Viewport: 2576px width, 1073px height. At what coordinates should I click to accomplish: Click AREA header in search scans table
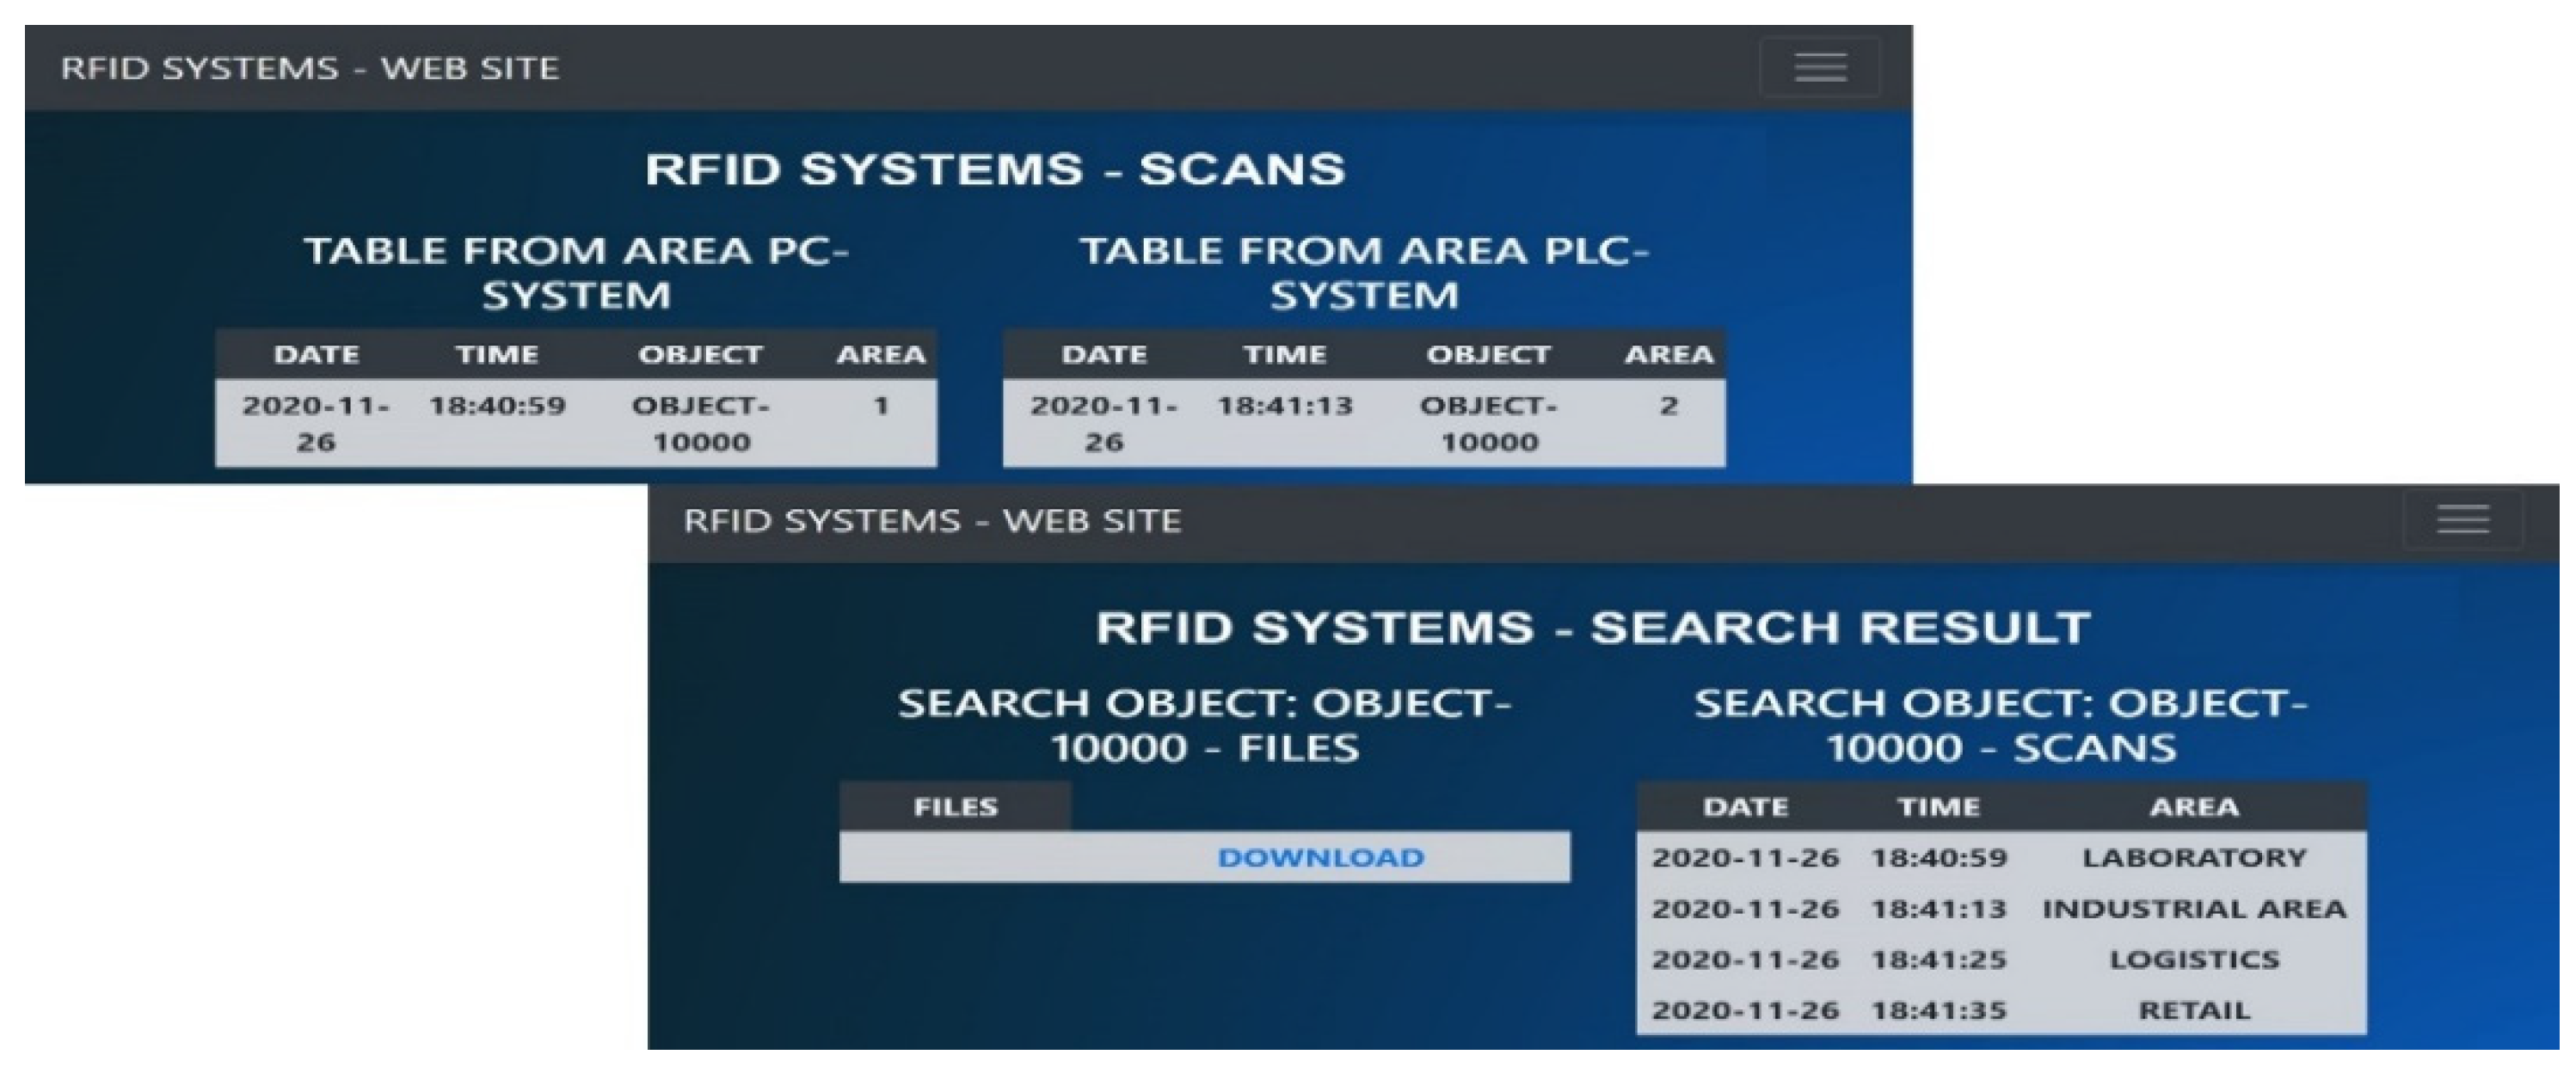pyautogui.click(x=2194, y=807)
